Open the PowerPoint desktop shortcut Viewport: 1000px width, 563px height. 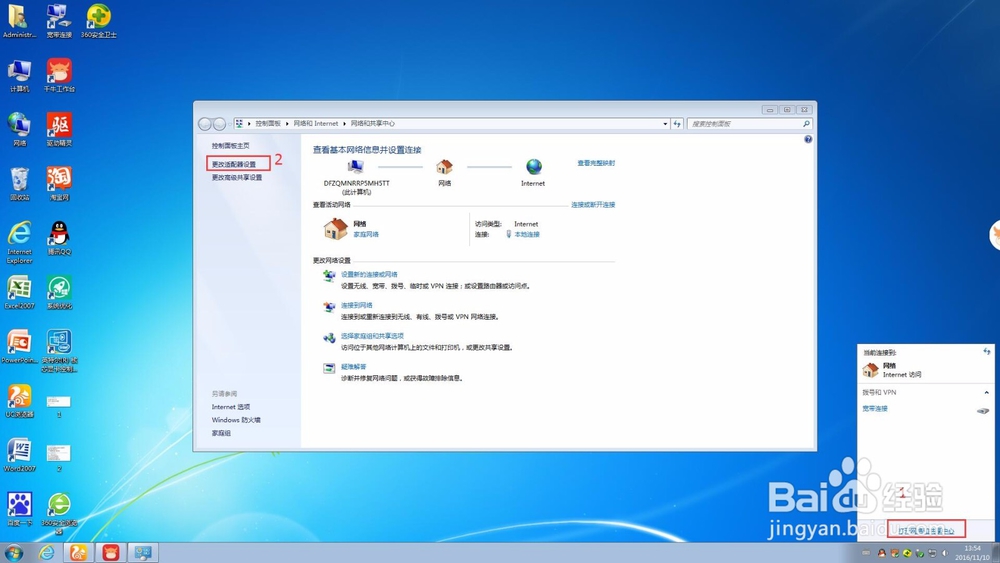[x=19, y=346]
